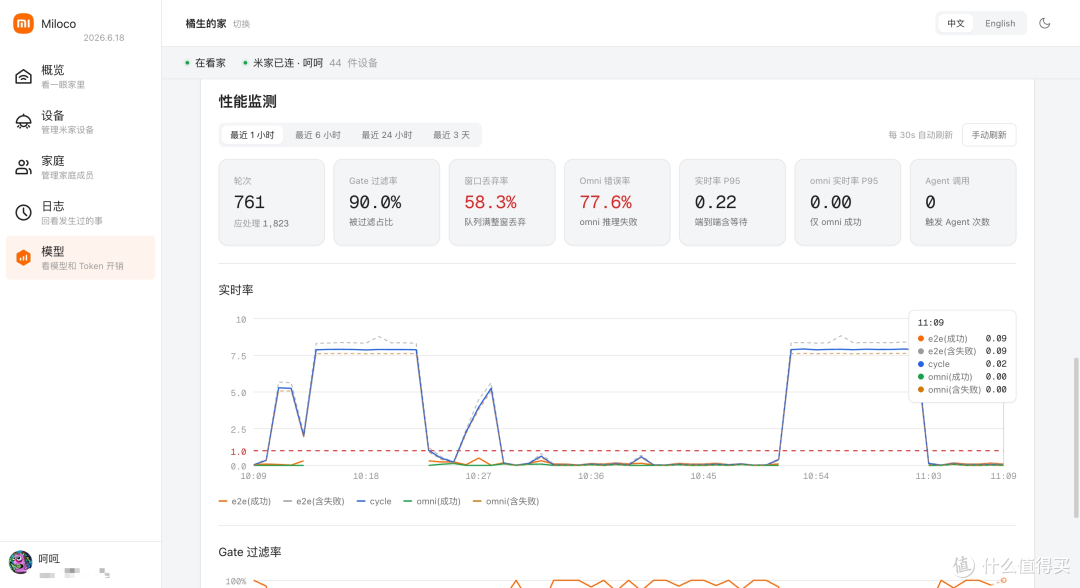The image size is (1080, 588).
Task: Click the 呵呵 username at bottom
Action: tap(49, 558)
